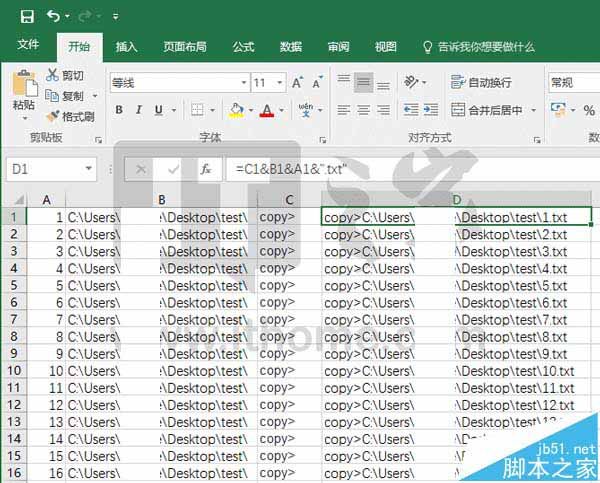This screenshot has width=600, height=483.
Task: Customize the Quick Access Toolbar
Action: (x=116, y=16)
